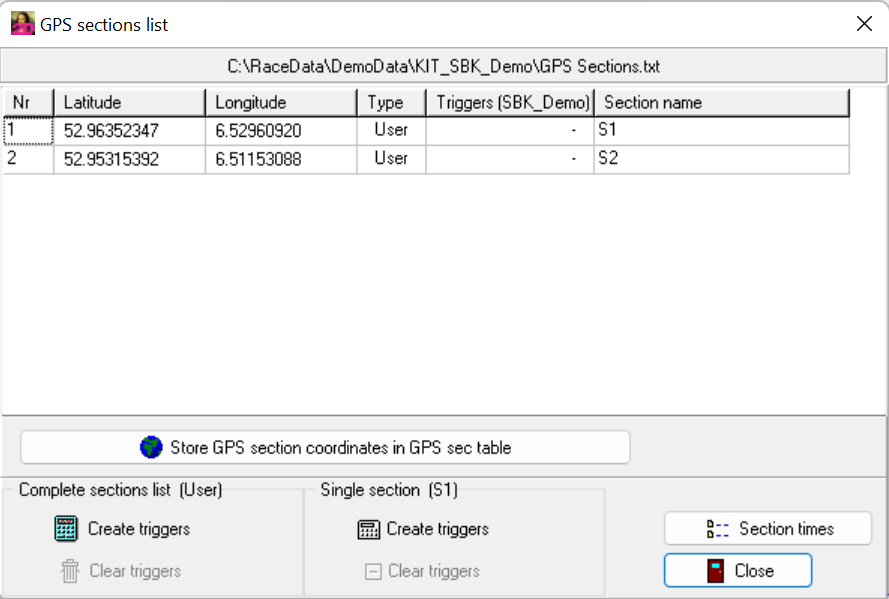This screenshot has height=599, width=889.
Task: Open the GPS Sections.txt file path bar
Action: [x=443, y=67]
